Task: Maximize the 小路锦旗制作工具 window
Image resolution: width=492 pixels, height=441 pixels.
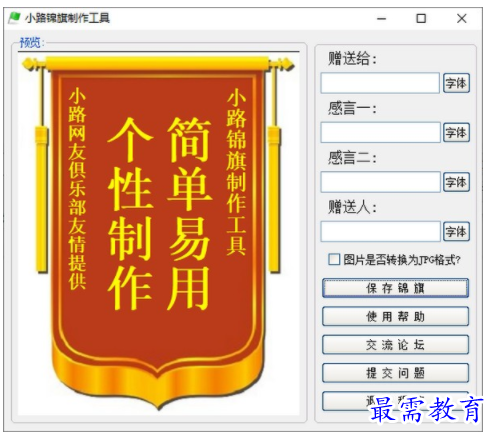Action: (421, 18)
